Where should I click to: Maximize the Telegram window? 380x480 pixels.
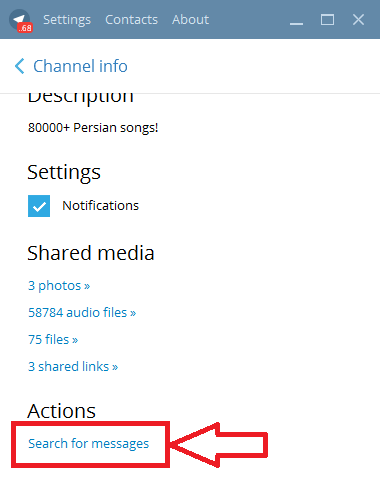click(x=327, y=20)
